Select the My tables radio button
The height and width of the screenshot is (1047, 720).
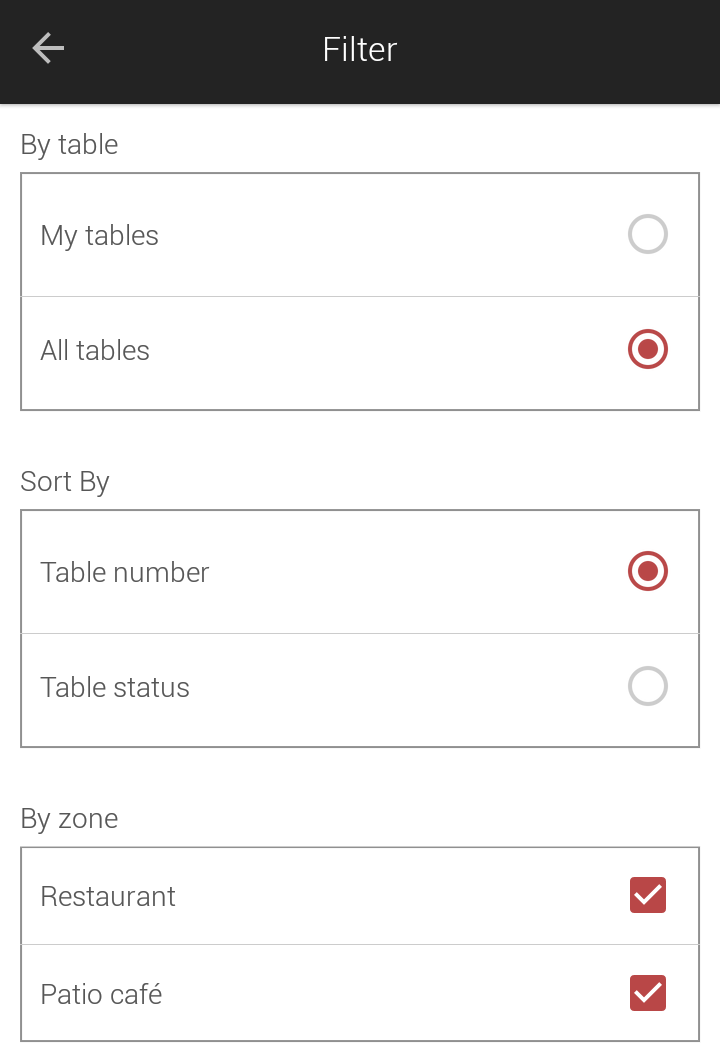click(647, 234)
